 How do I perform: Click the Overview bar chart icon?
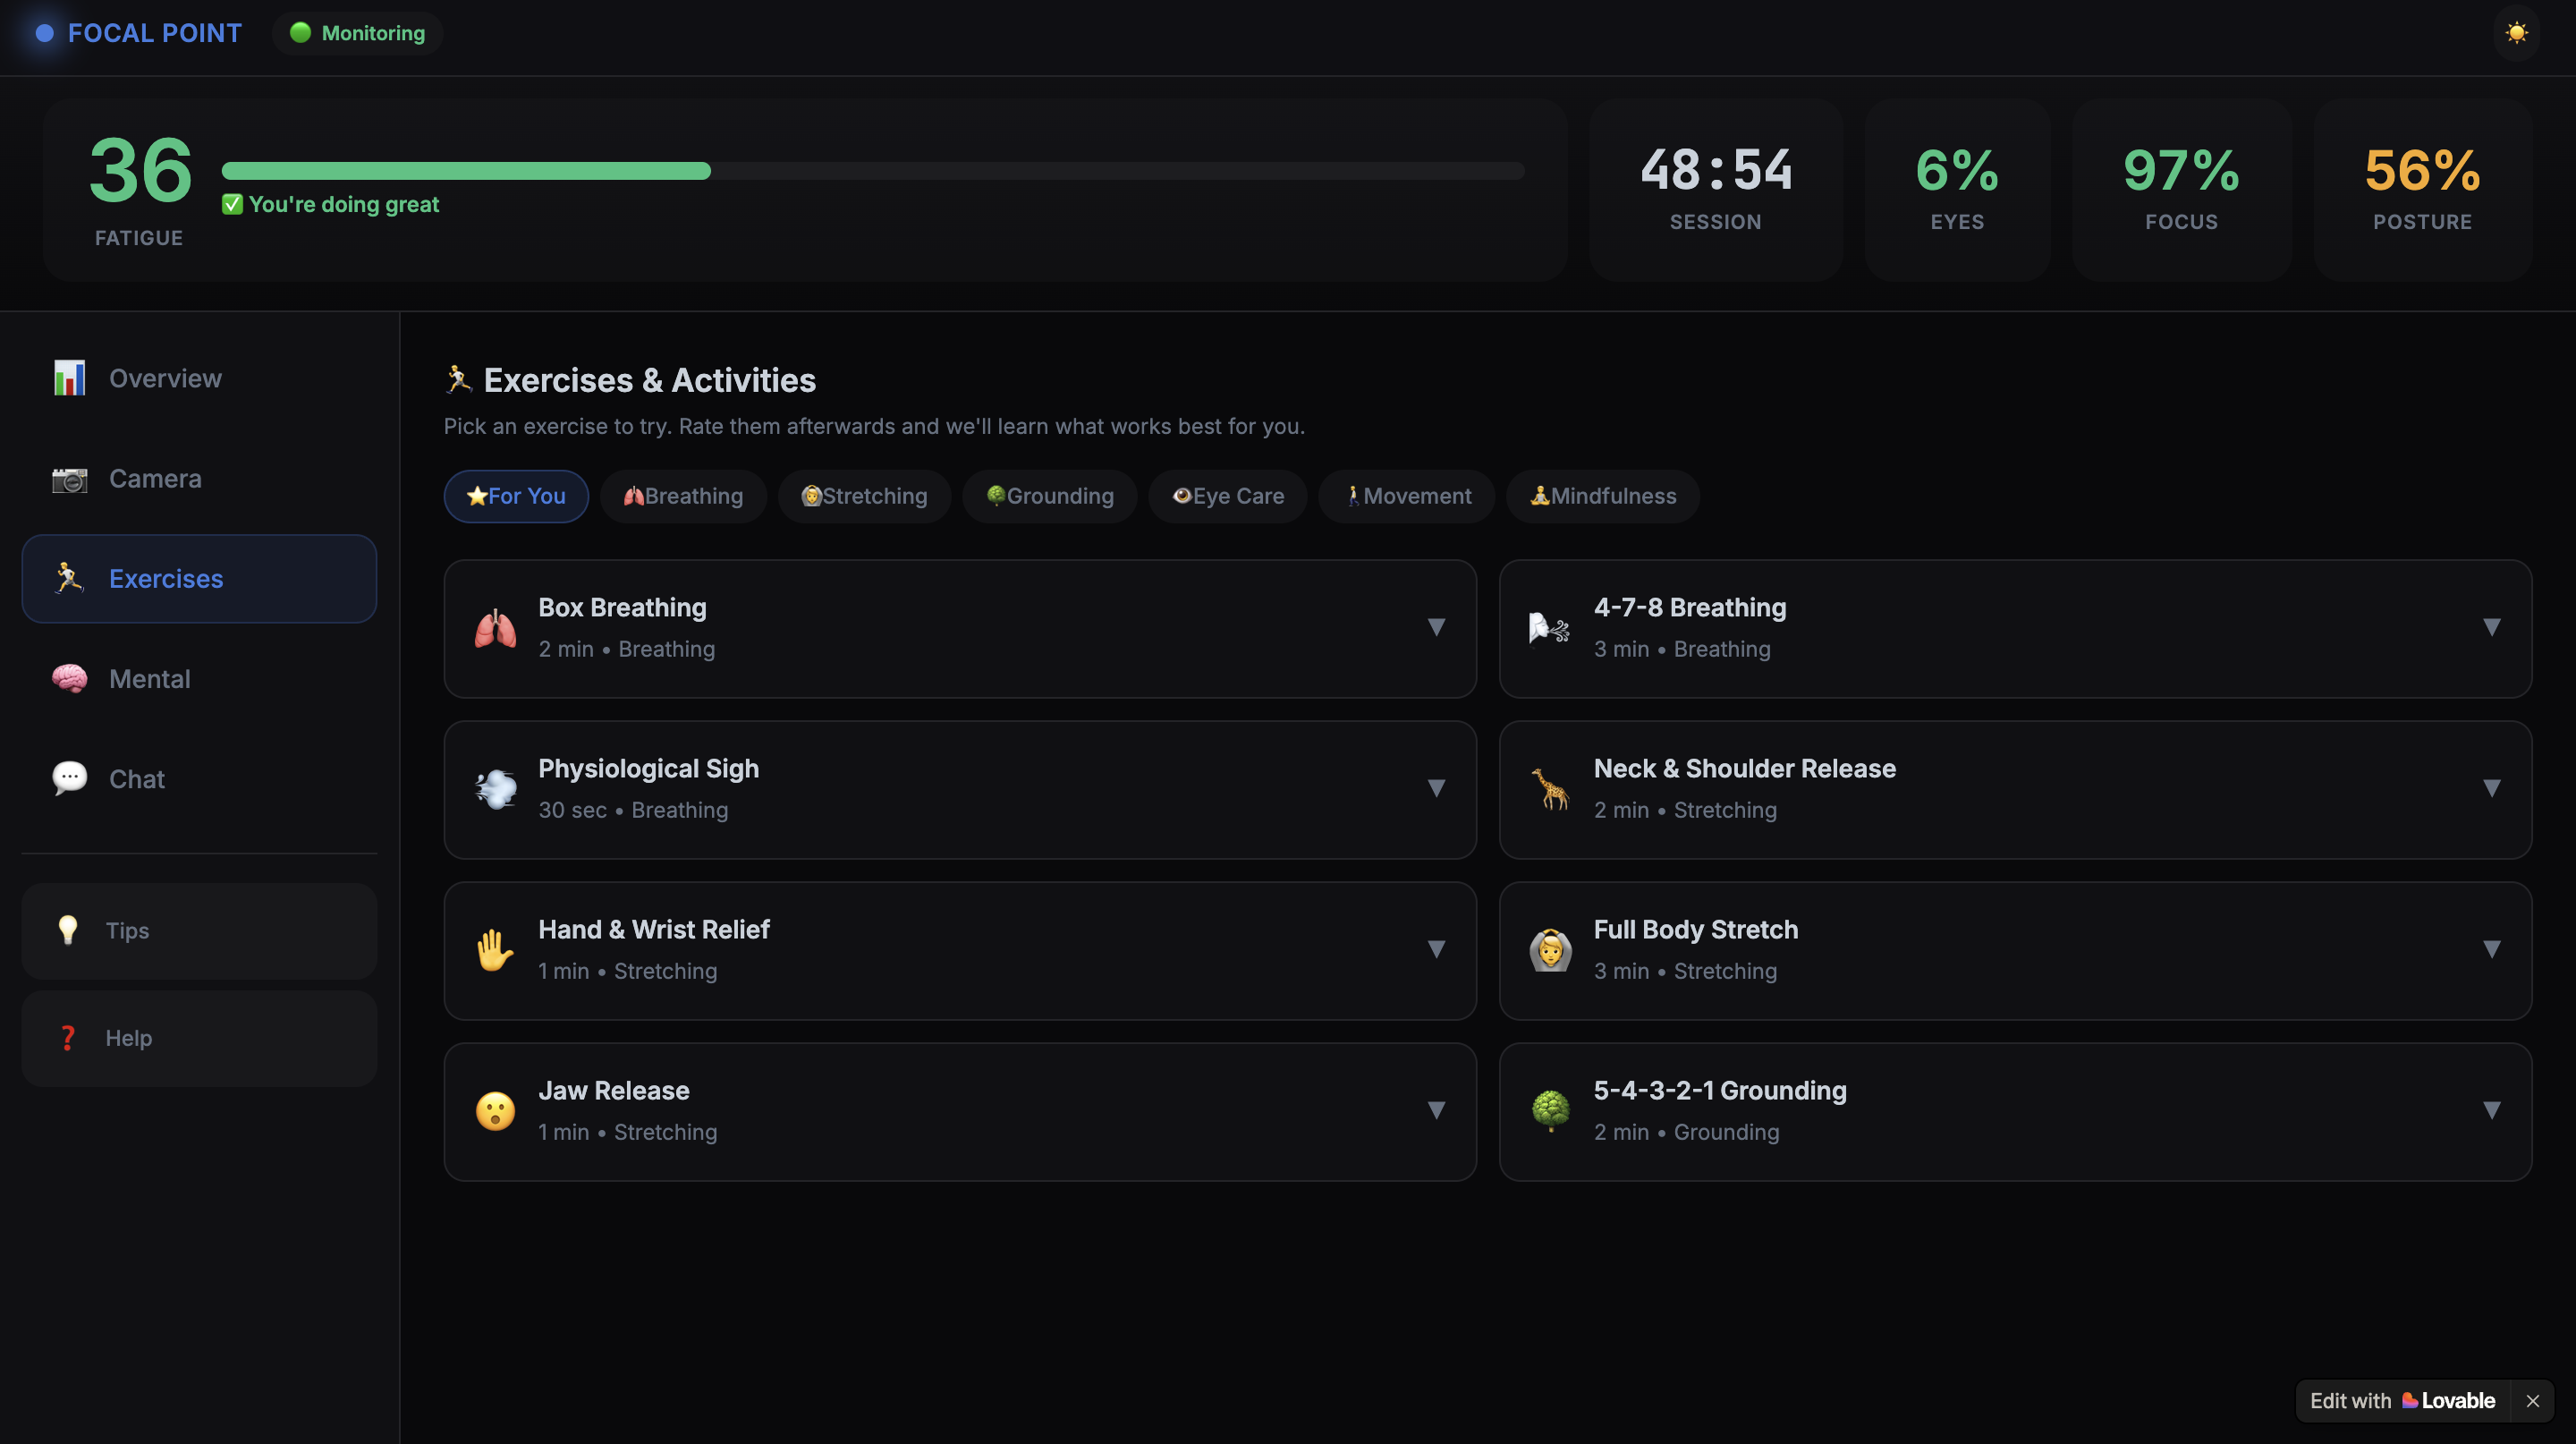click(x=69, y=378)
